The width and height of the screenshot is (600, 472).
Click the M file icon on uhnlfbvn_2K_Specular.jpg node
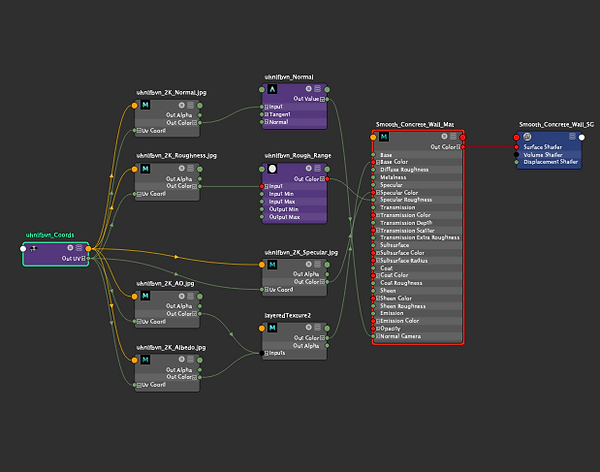(272, 265)
